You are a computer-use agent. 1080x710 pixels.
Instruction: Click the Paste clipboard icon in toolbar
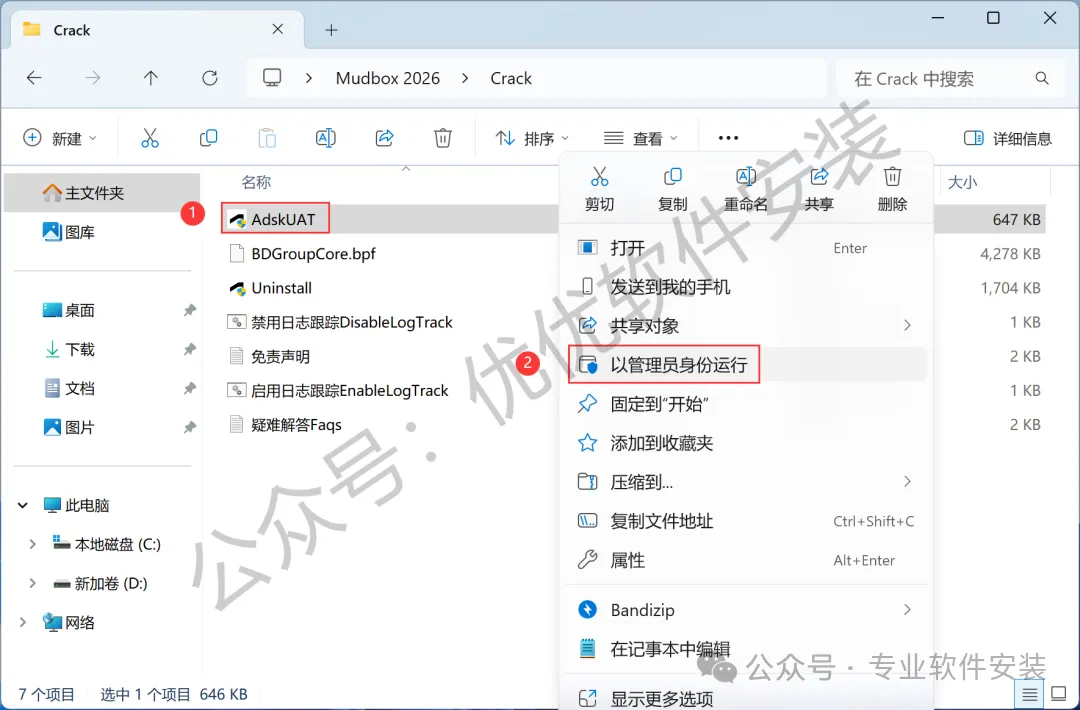point(267,138)
